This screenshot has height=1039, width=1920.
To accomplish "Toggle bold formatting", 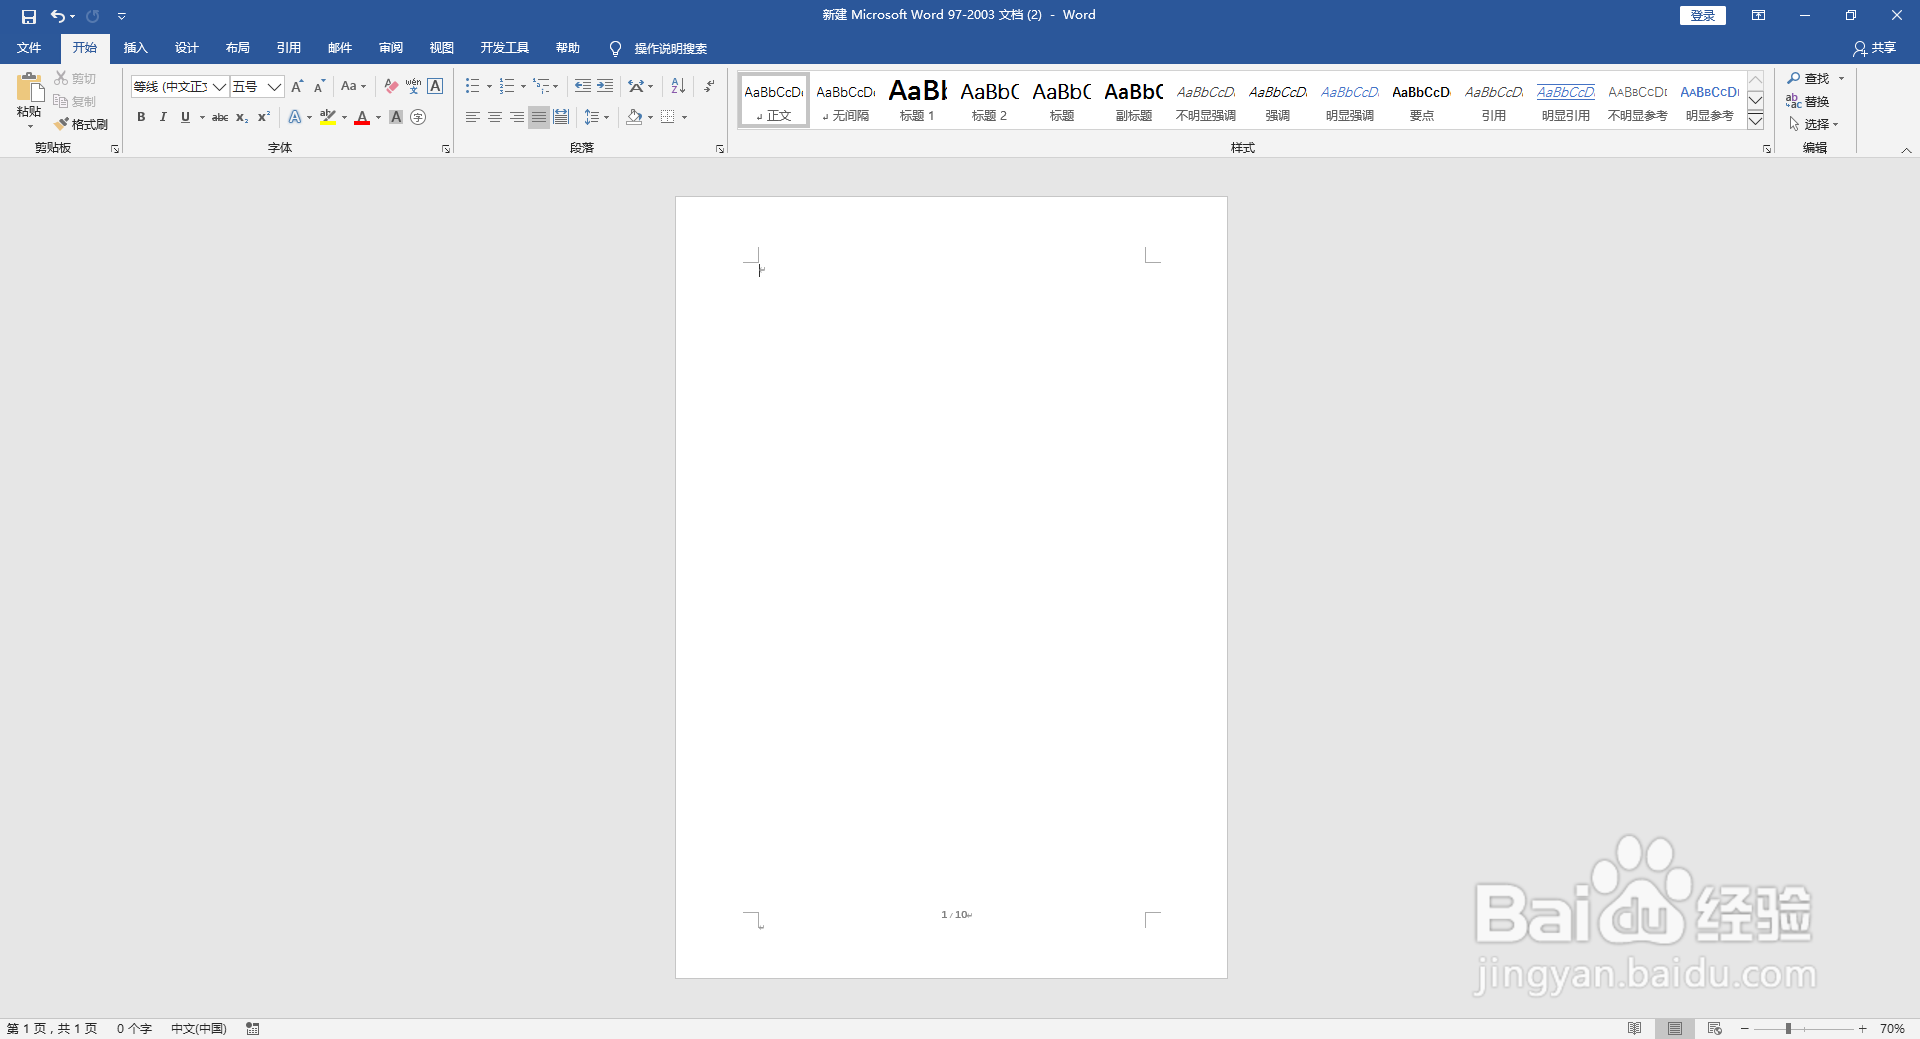I will (x=140, y=117).
